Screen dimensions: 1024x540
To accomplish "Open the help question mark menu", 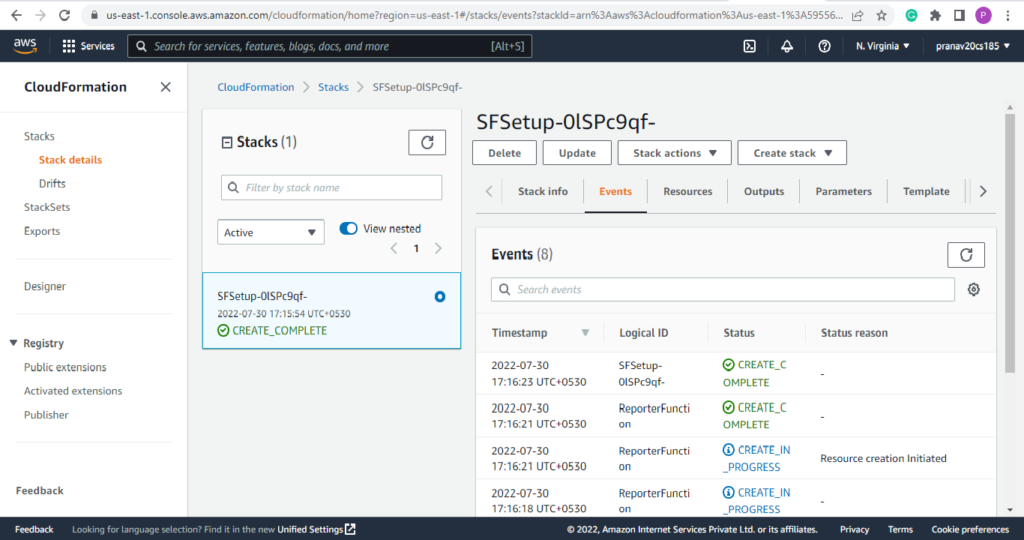I will 824,46.
